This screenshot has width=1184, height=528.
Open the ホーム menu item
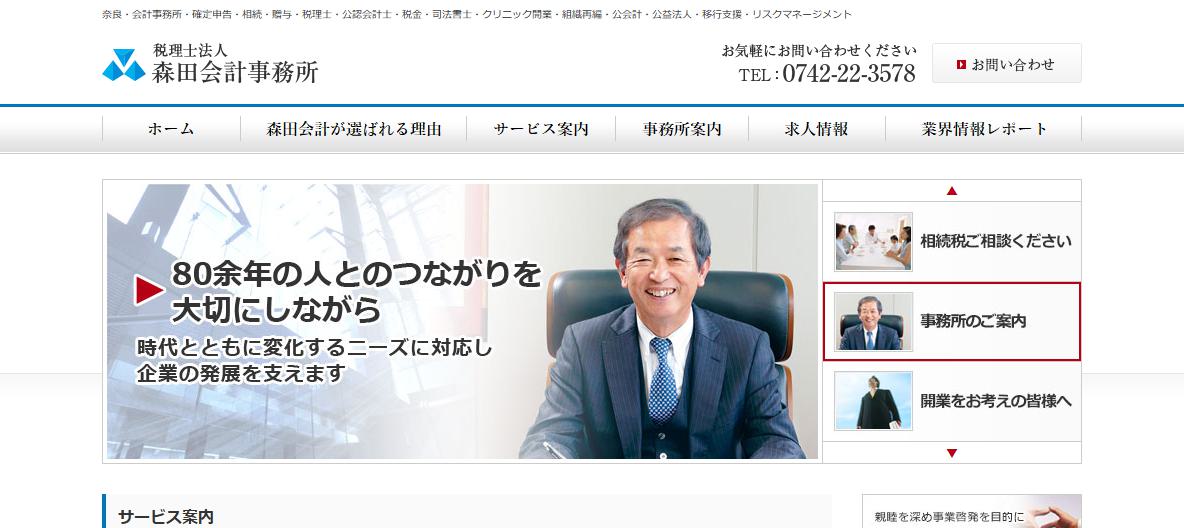coord(171,129)
